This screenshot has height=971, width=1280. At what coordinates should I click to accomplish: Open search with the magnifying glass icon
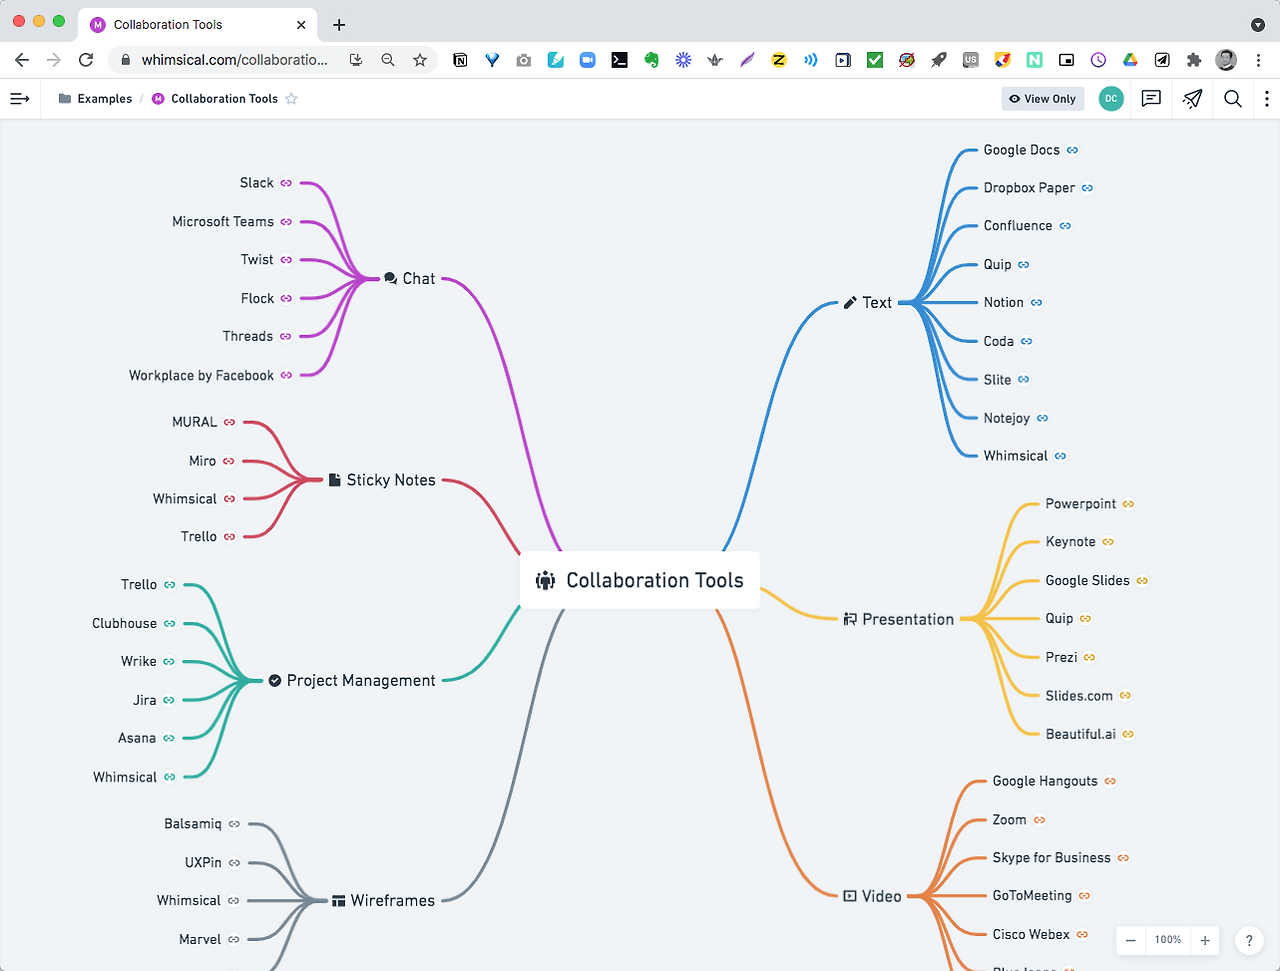click(1233, 99)
